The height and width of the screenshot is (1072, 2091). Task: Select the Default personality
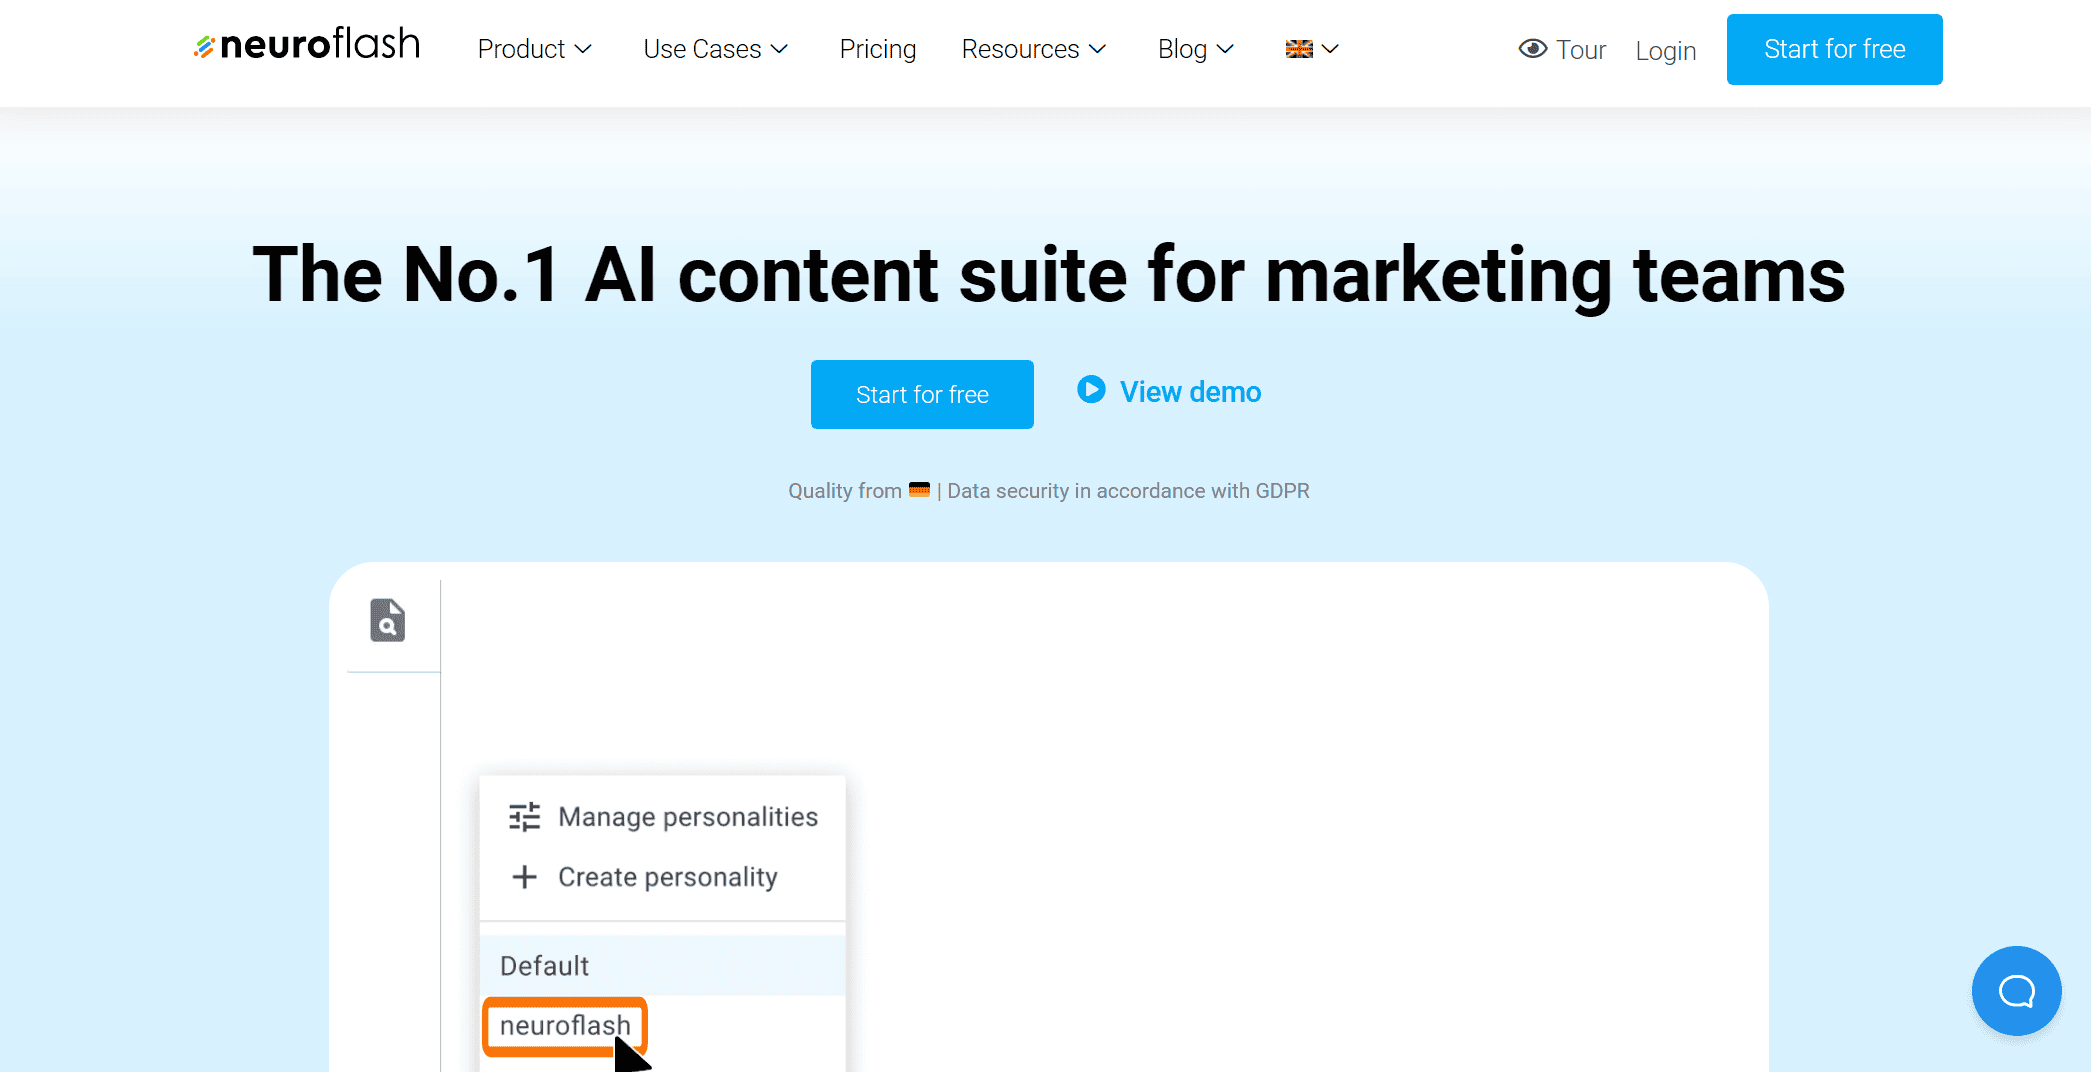pyautogui.click(x=663, y=965)
